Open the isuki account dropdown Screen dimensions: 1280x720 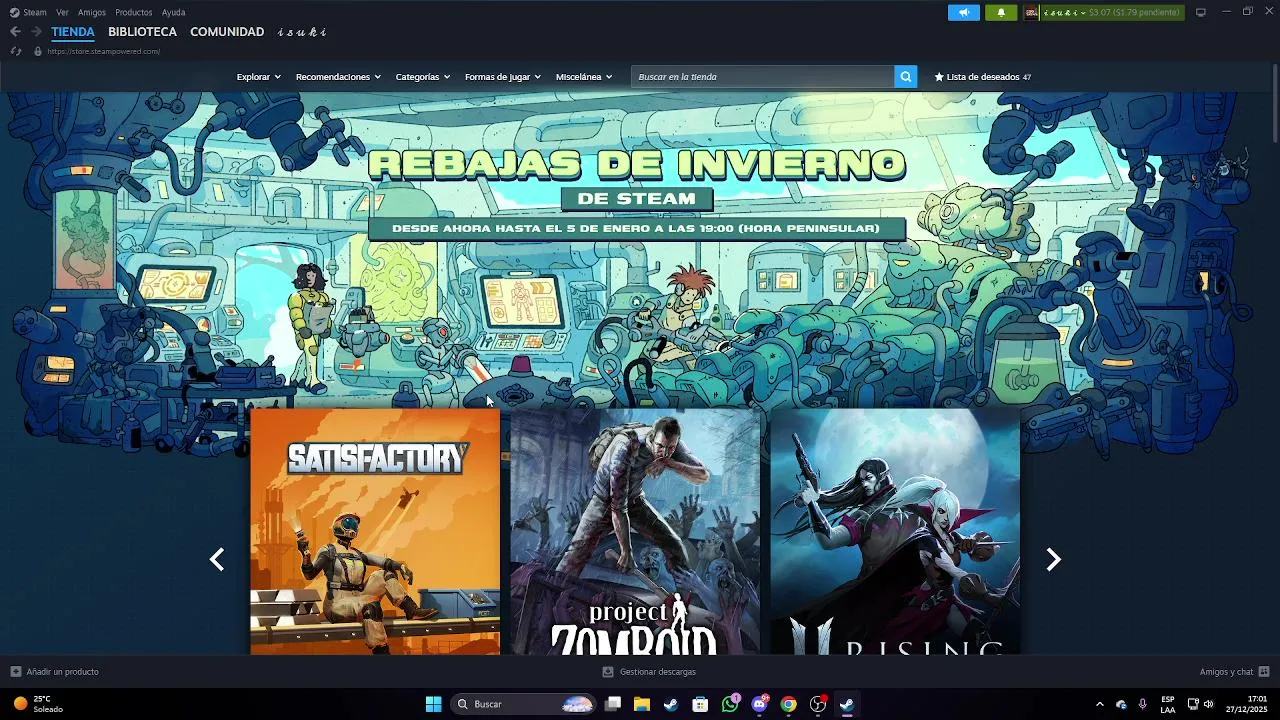1064,12
